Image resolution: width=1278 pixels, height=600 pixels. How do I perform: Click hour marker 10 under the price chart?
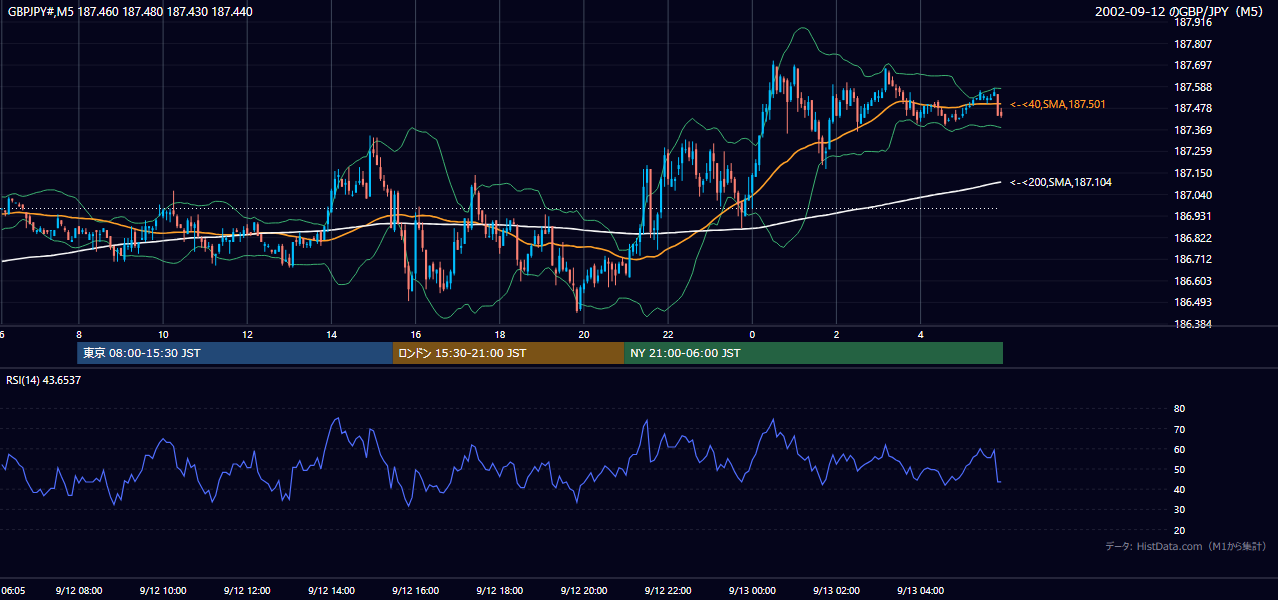(x=163, y=334)
